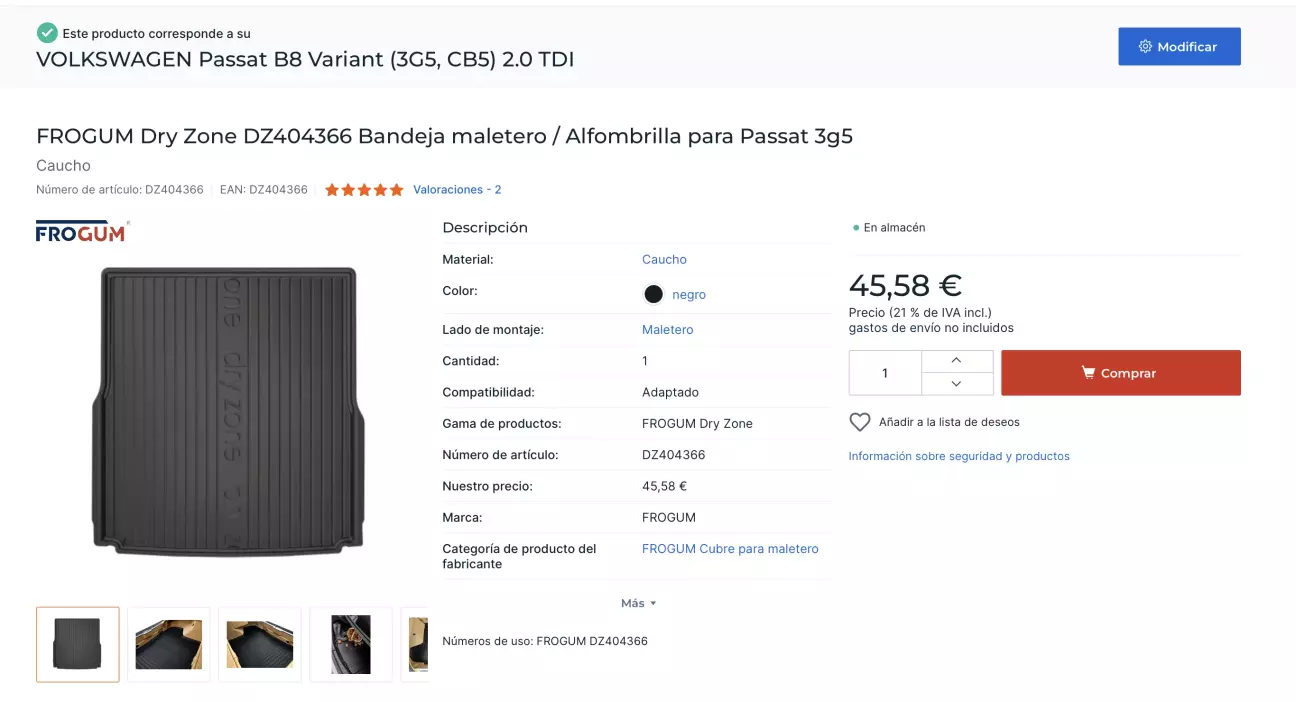Viewport: 1296px width, 702px height.
Task: Select the second trunk photo thumbnail
Action: coord(169,645)
